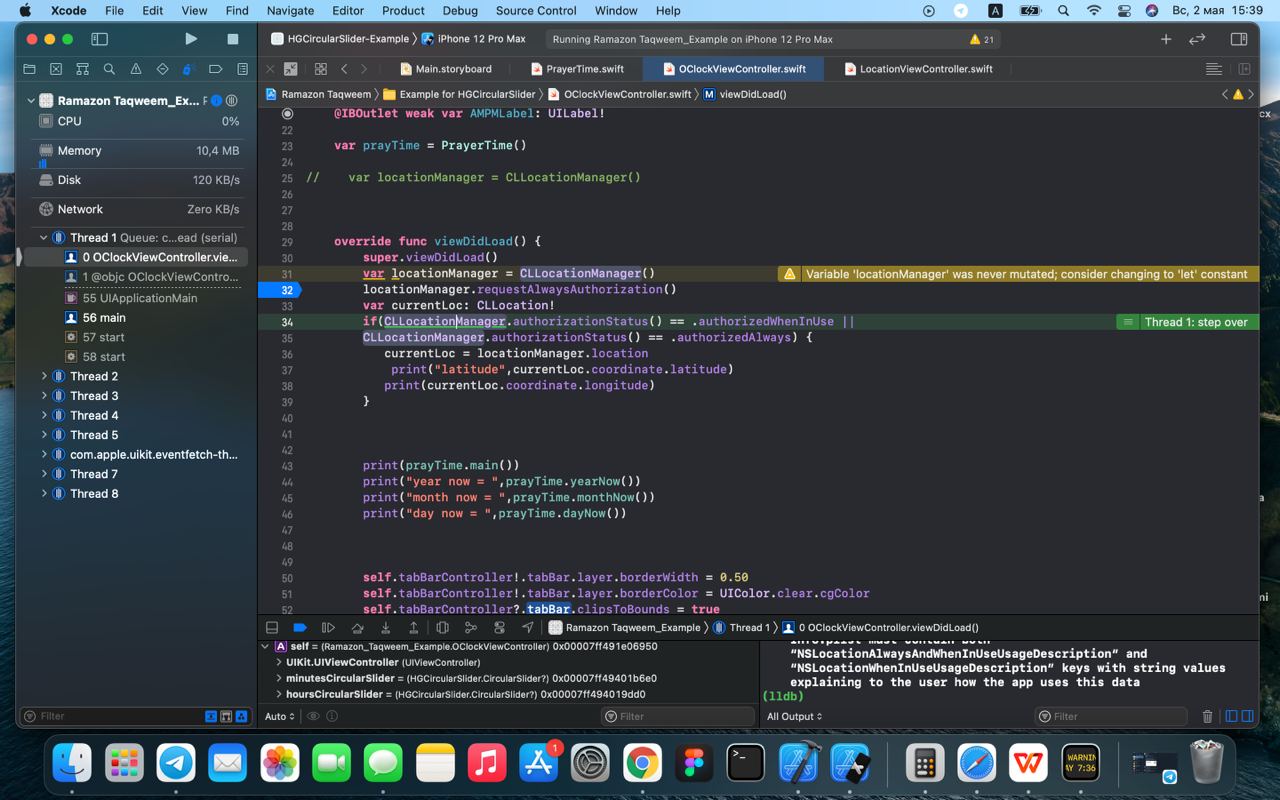Run the app with the Play button

[x=191, y=39]
